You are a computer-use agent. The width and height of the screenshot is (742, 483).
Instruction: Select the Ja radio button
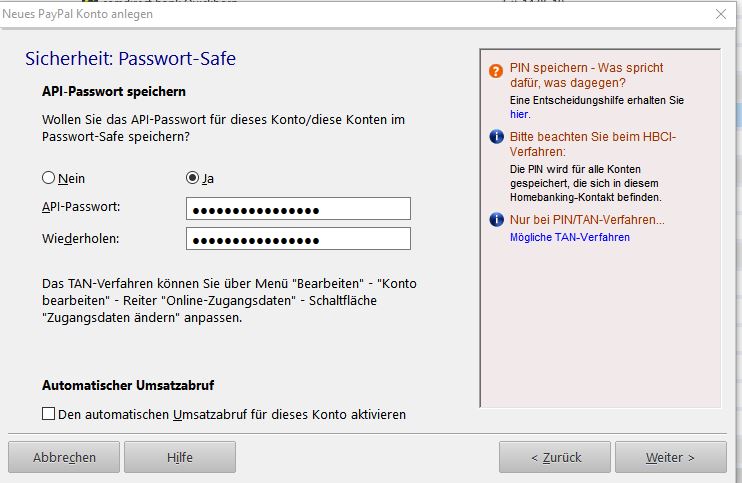click(x=192, y=178)
